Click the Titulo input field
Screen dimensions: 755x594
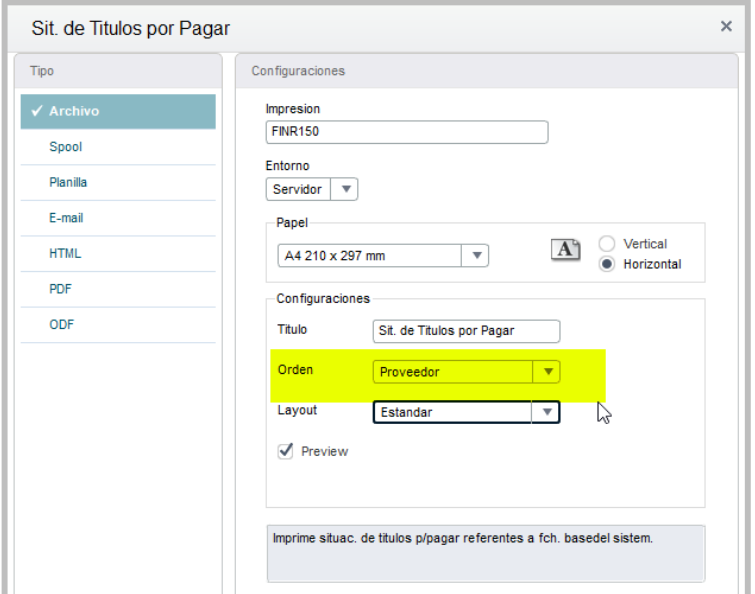[466, 331]
